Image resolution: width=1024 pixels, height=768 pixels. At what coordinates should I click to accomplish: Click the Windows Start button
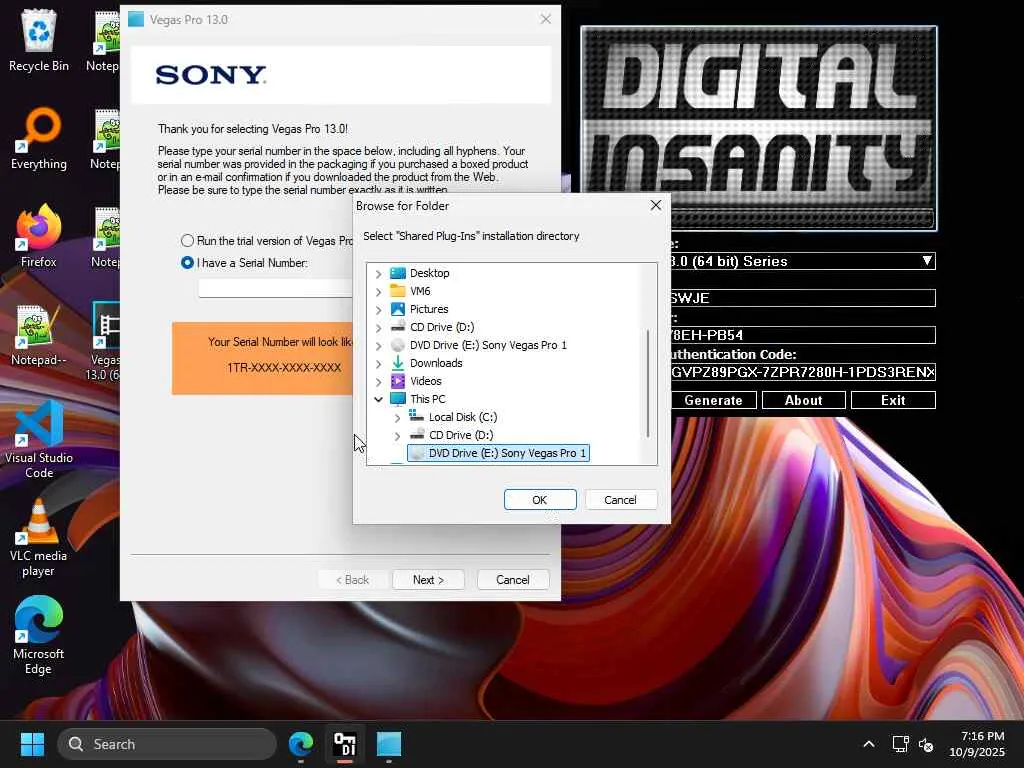click(32, 744)
